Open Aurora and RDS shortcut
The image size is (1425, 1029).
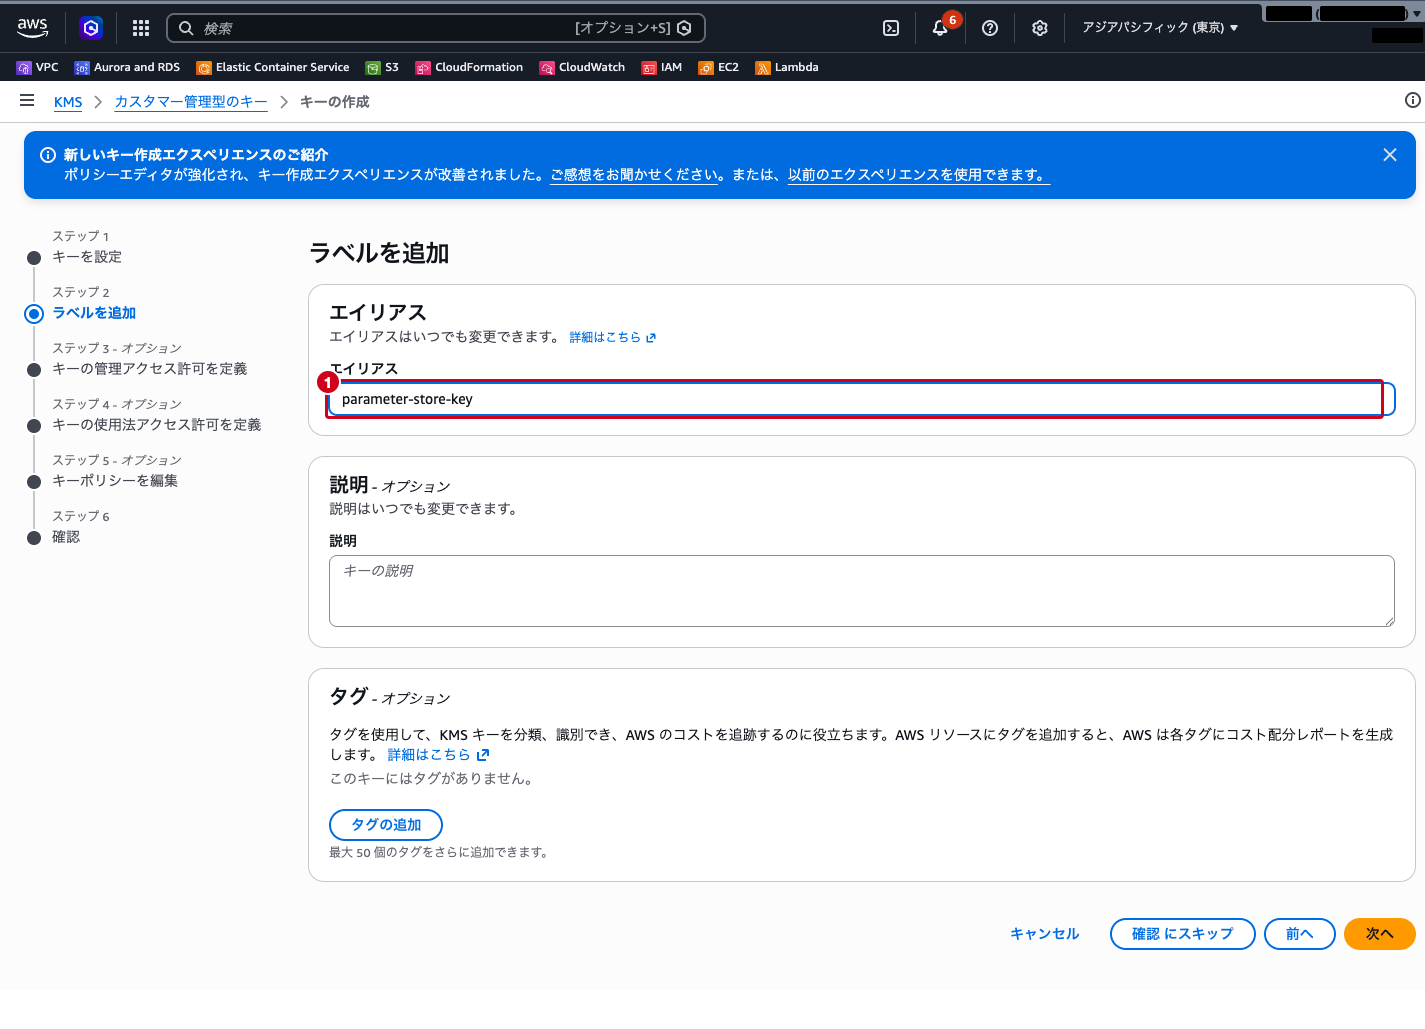127,67
